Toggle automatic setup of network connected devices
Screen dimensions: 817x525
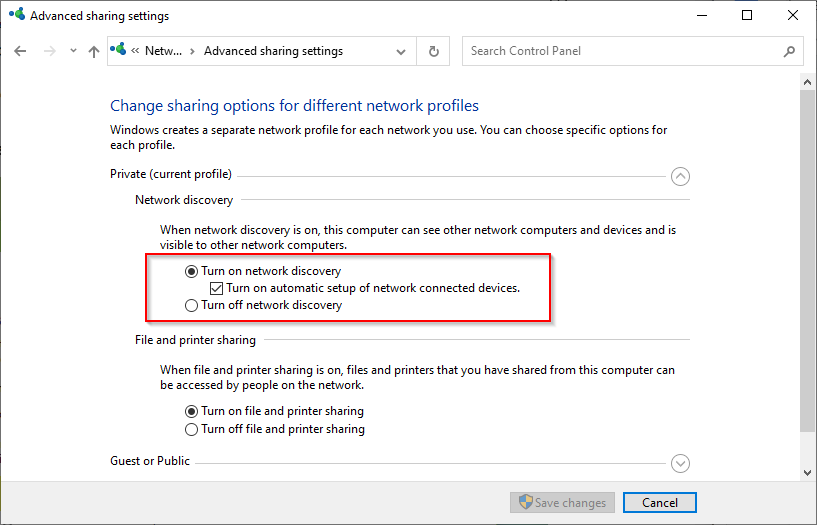(x=217, y=288)
